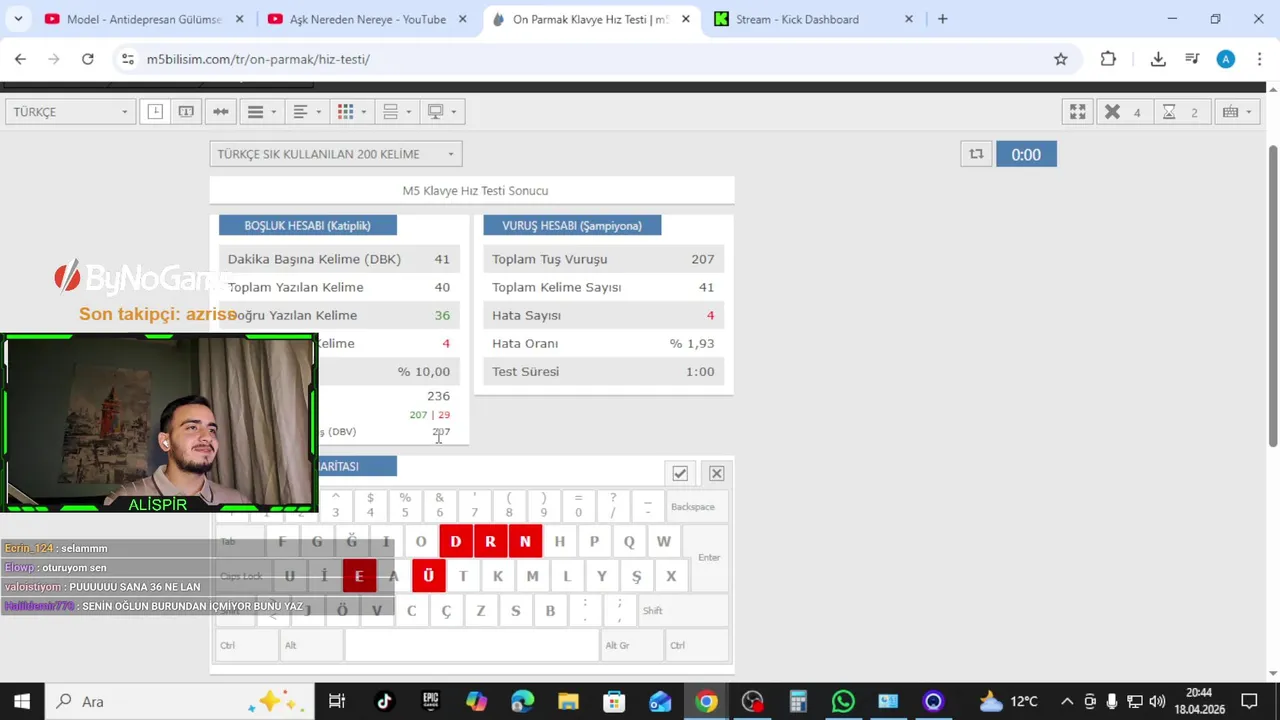The image size is (1280, 720).
Task: Open Epic Games from taskbar
Action: pos(431,701)
